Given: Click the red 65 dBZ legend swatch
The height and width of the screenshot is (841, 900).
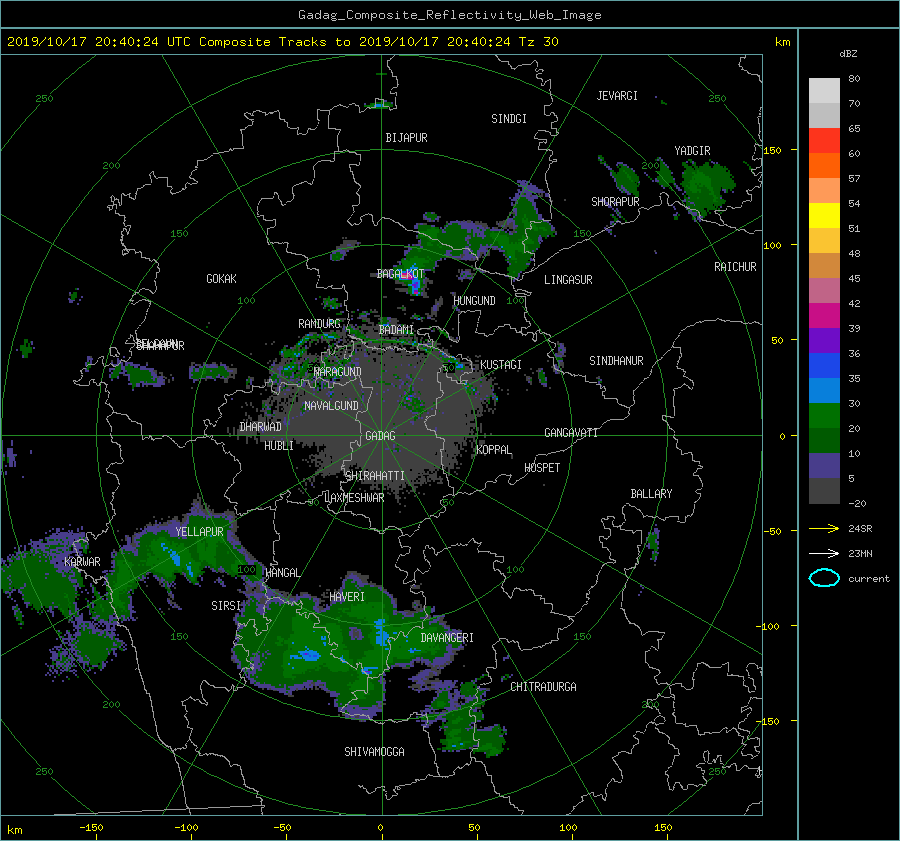Looking at the screenshot, I should (x=824, y=141).
